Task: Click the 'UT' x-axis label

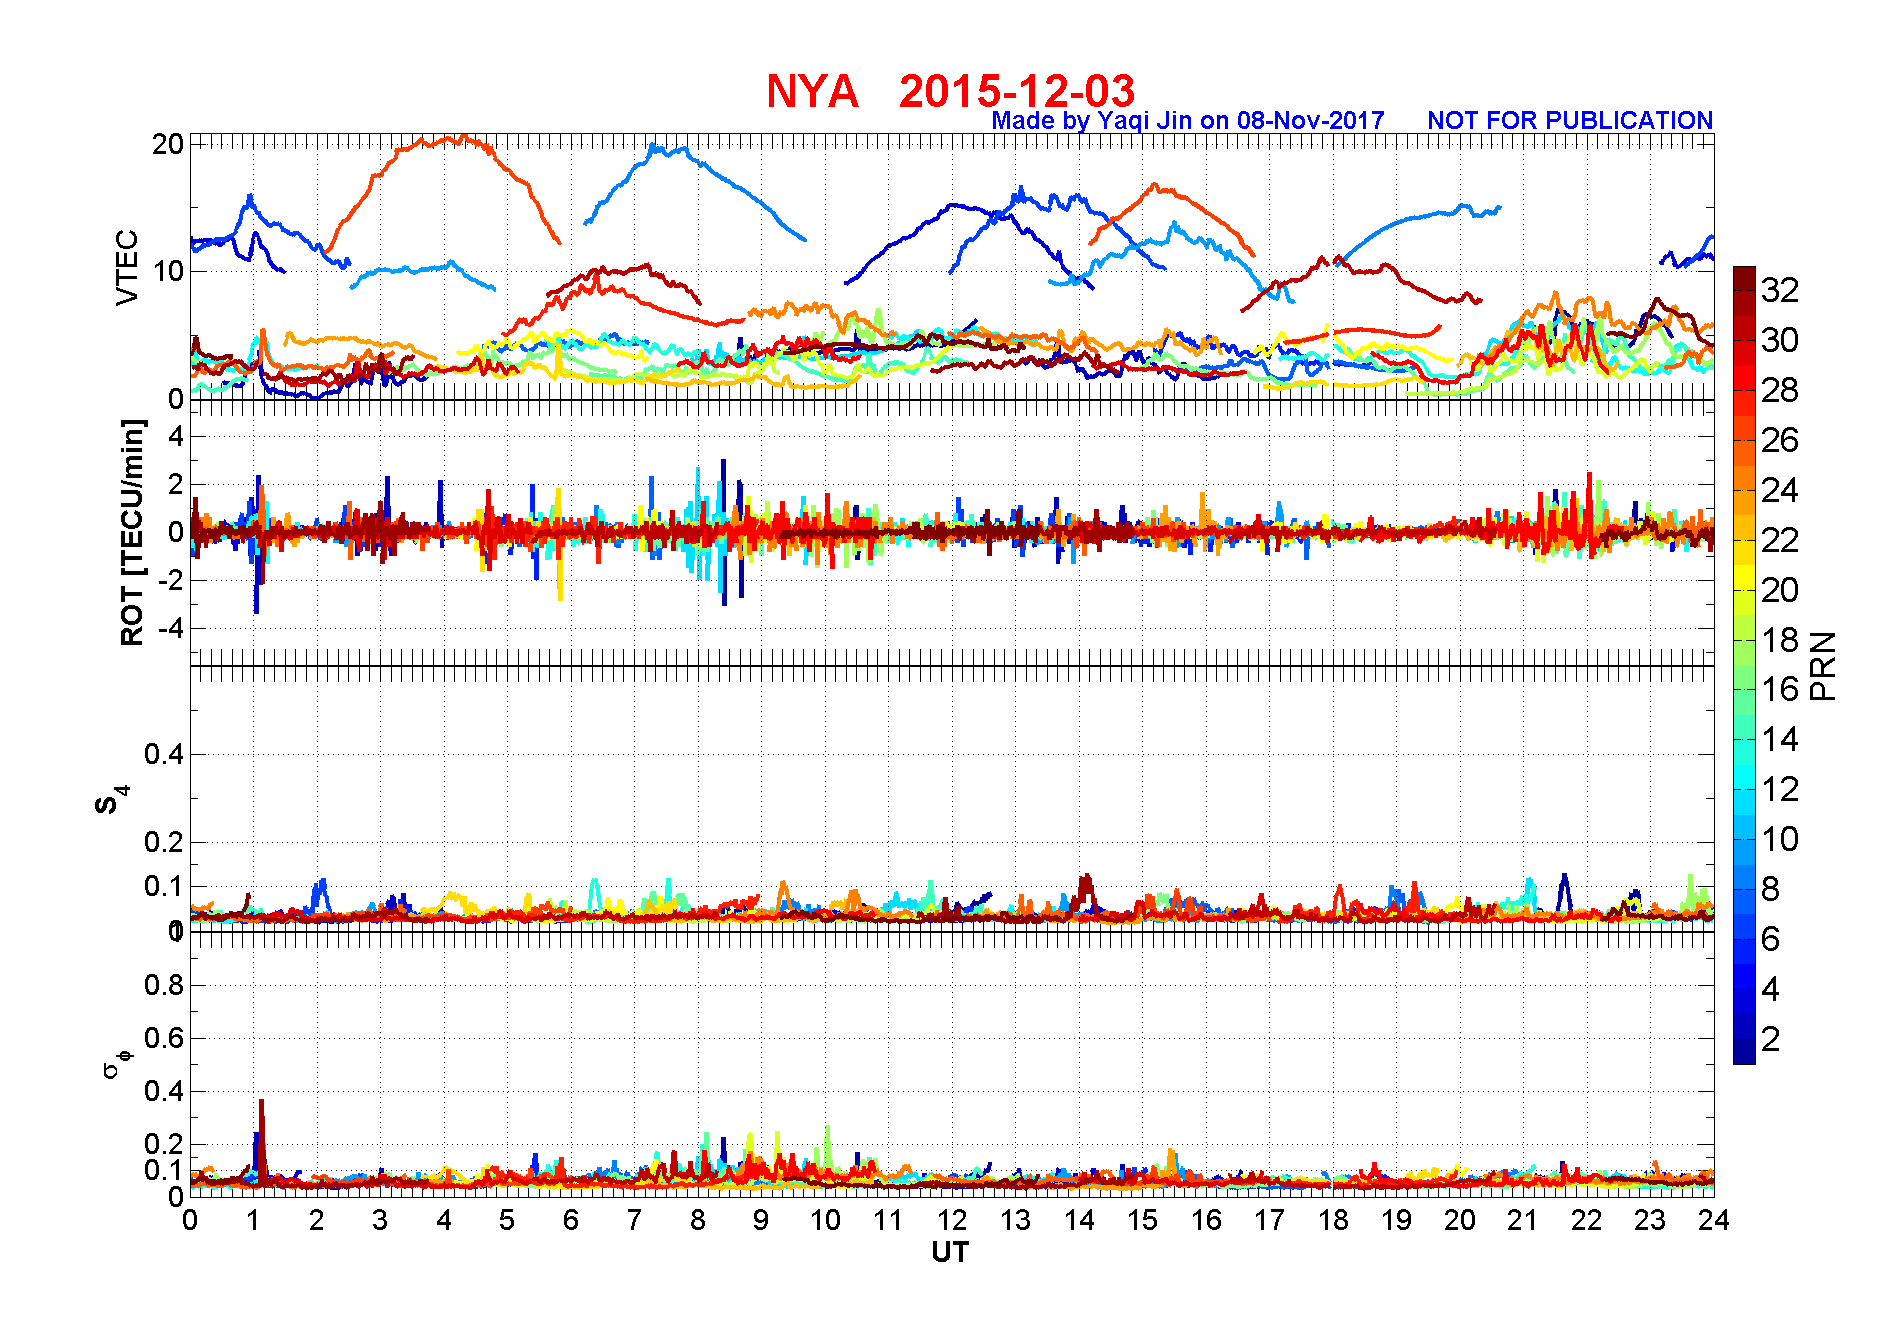Action: pos(950,1252)
